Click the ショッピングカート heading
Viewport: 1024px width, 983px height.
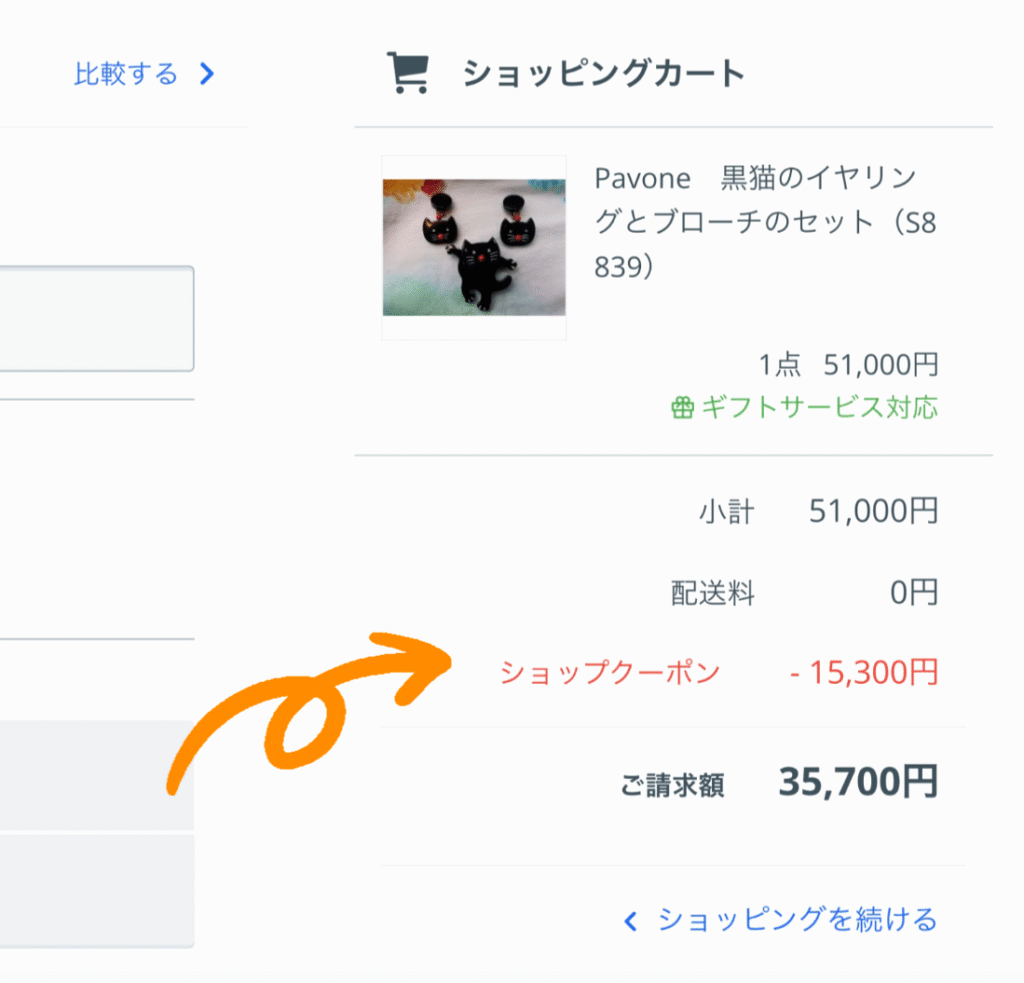click(604, 73)
